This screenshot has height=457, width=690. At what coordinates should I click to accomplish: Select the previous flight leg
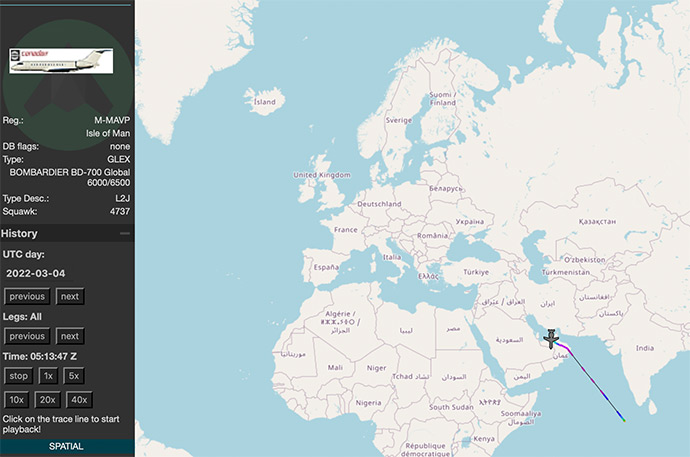click(27, 336)
